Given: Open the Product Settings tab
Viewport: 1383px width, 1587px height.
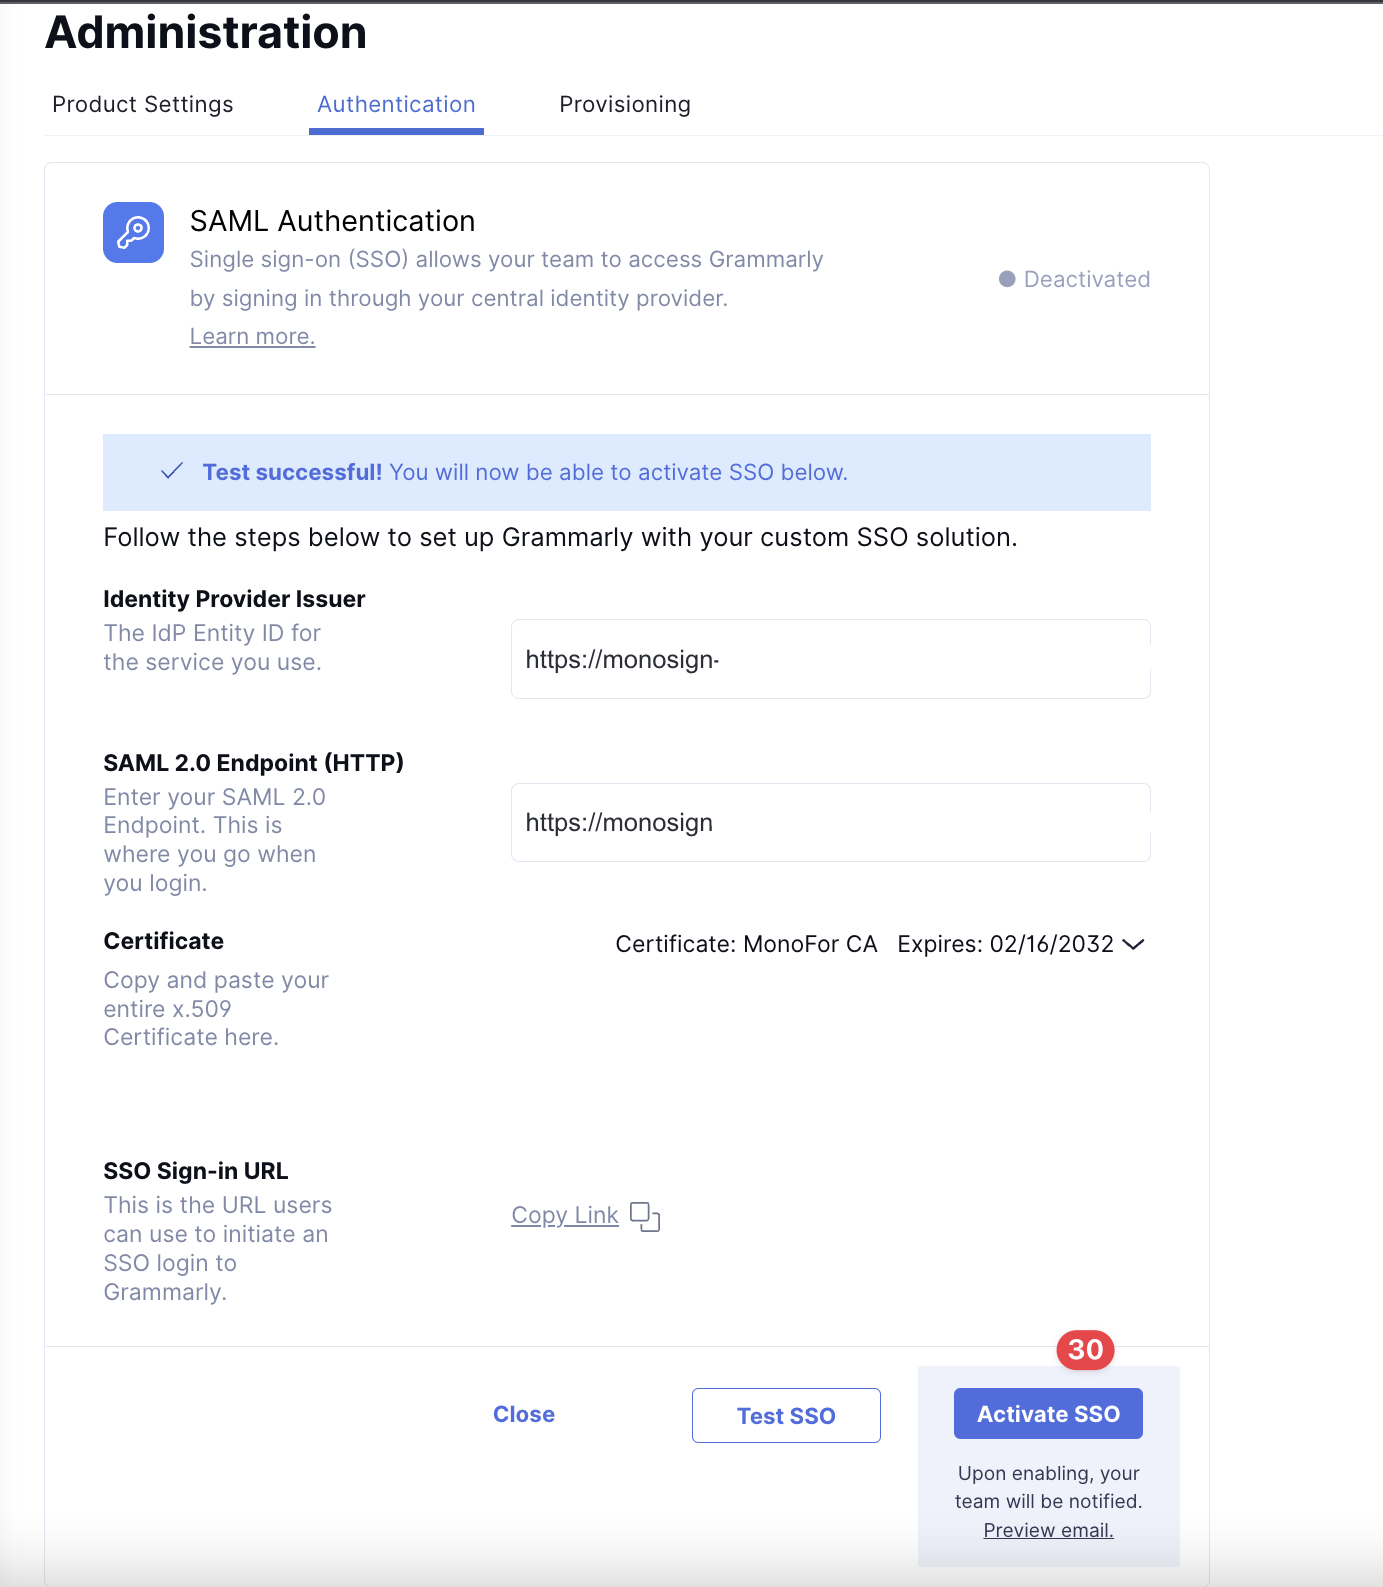Looking at the screenshot, I should pyautogui.click(x=143, y=104).
